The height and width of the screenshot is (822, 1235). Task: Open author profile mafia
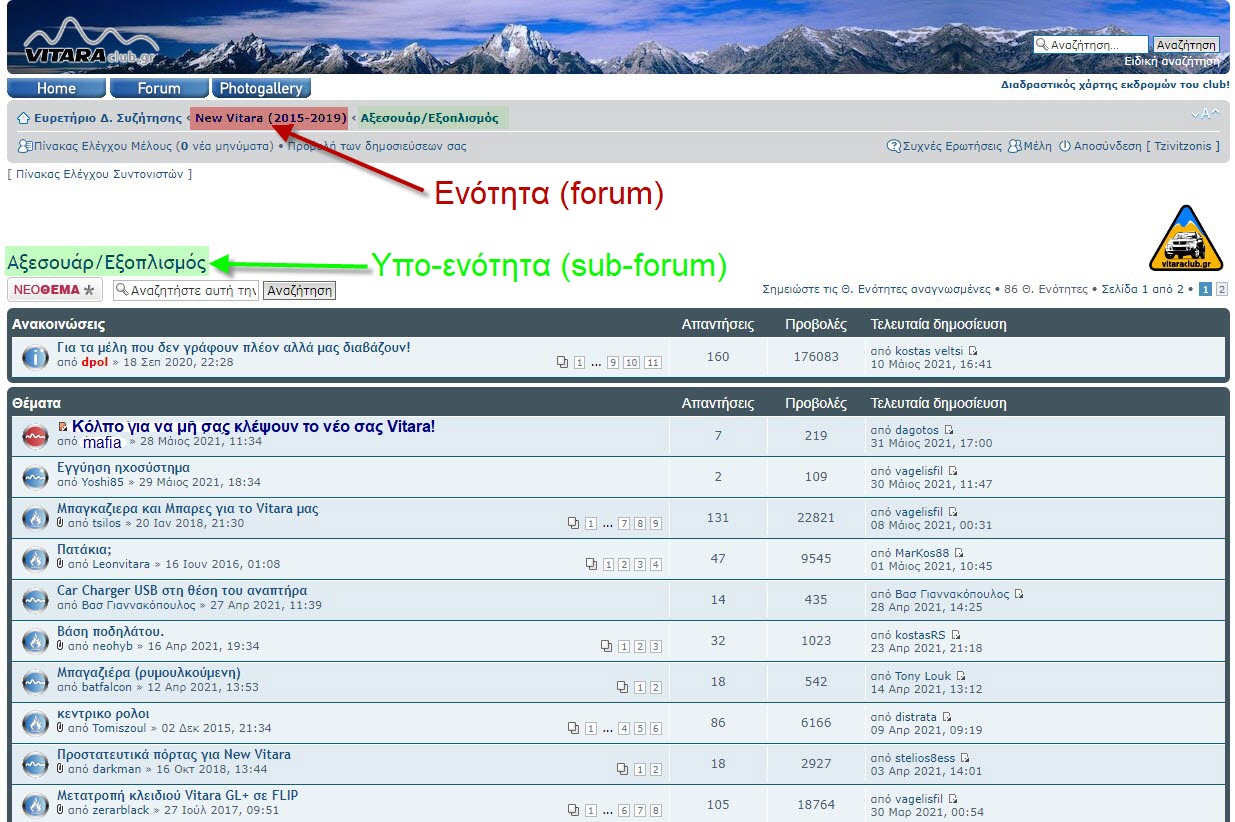point(102,442)
